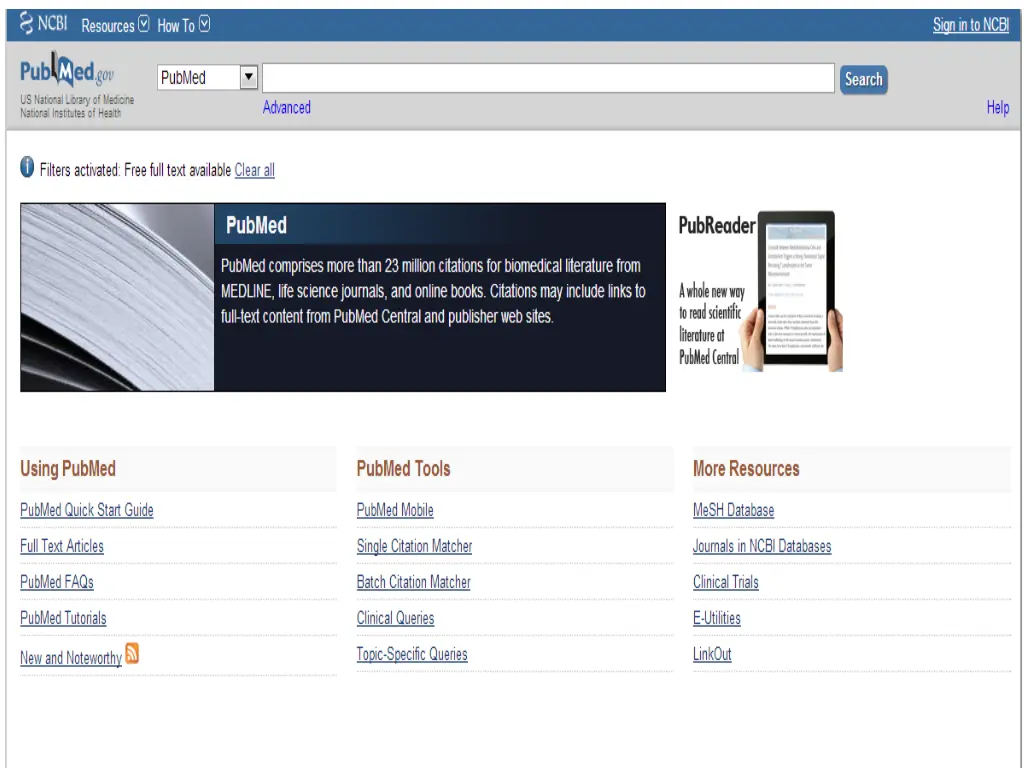Expand the Resources menu
Screen dimensions: 1024x768
(x=115, y=25)
